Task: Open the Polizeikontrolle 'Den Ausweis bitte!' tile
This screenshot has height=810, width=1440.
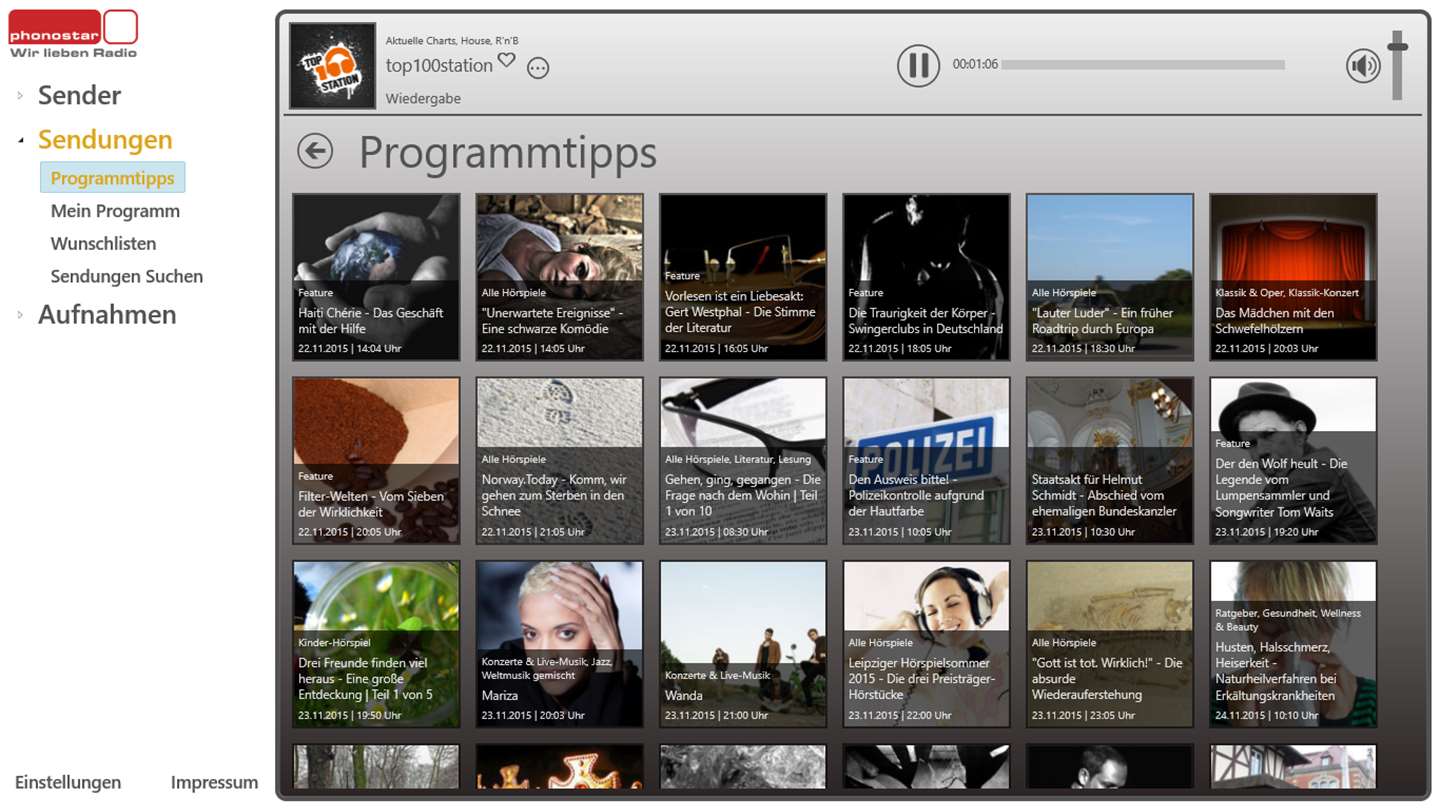Action: pyautogui.click(x=926, y=461)
